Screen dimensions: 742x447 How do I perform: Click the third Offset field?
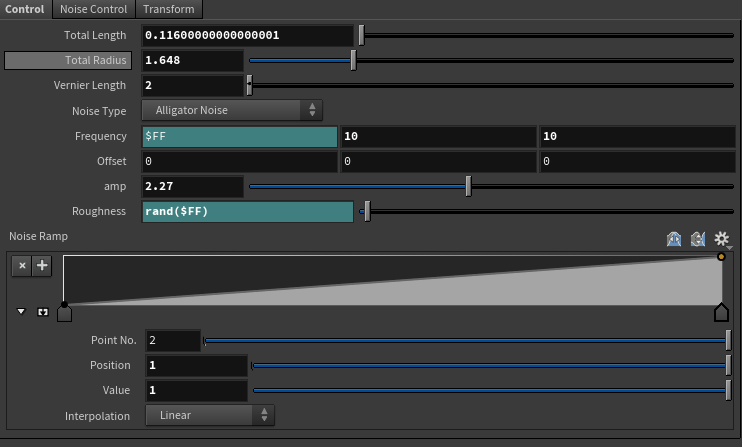[637, 161]
